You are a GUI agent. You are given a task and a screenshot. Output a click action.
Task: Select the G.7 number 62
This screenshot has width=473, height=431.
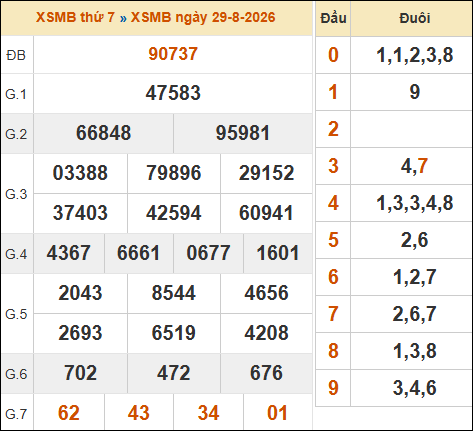click(x=69, y=413)
